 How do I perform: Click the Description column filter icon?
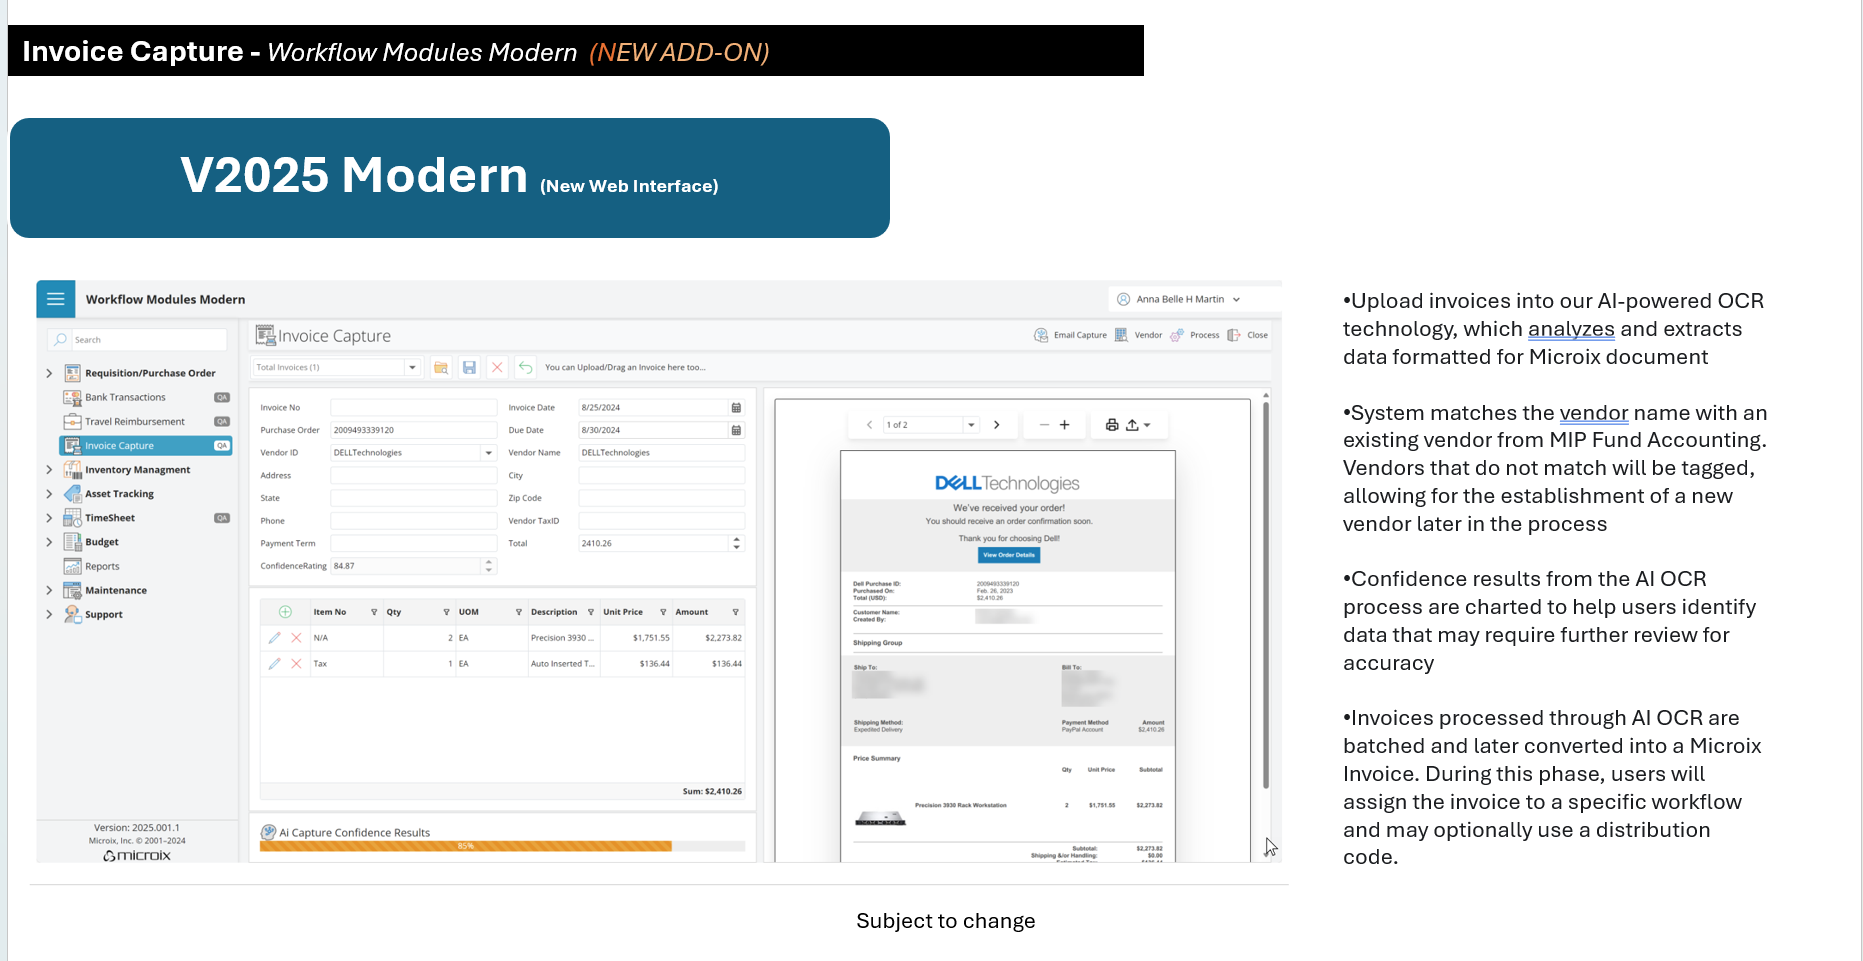[x=591, y=612]
